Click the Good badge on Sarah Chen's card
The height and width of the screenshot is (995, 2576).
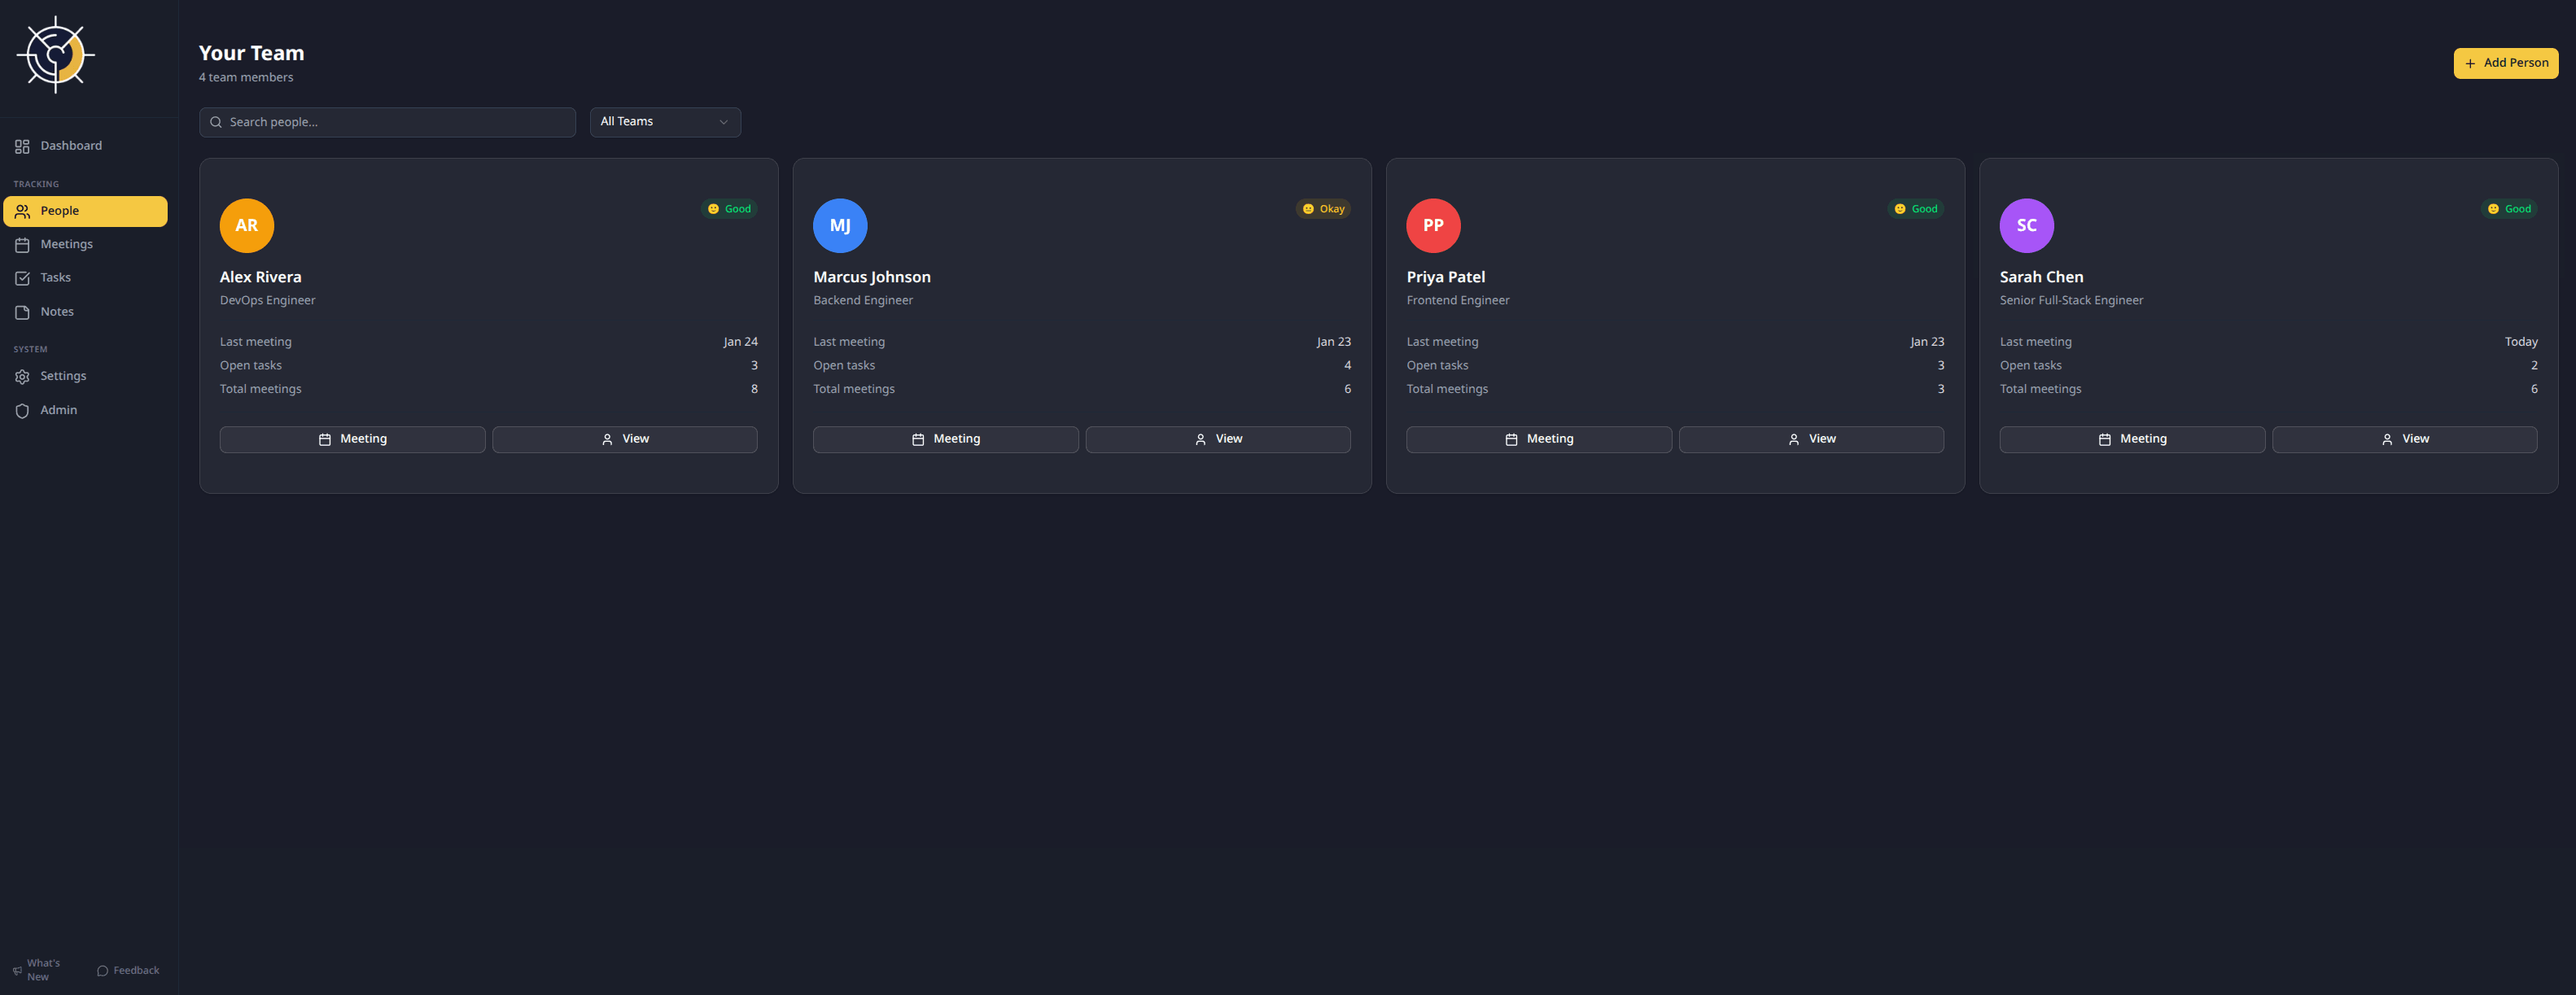click(2510, 209)
